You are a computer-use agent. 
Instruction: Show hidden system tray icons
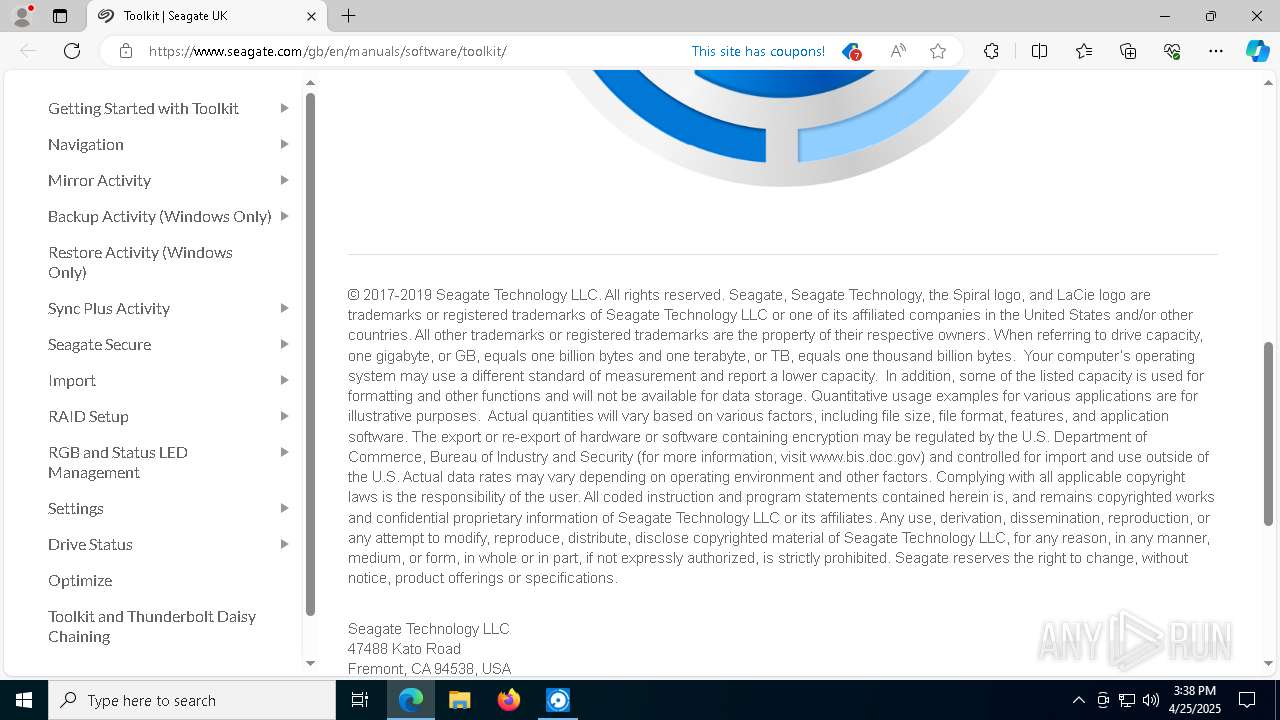(1078, 700)
